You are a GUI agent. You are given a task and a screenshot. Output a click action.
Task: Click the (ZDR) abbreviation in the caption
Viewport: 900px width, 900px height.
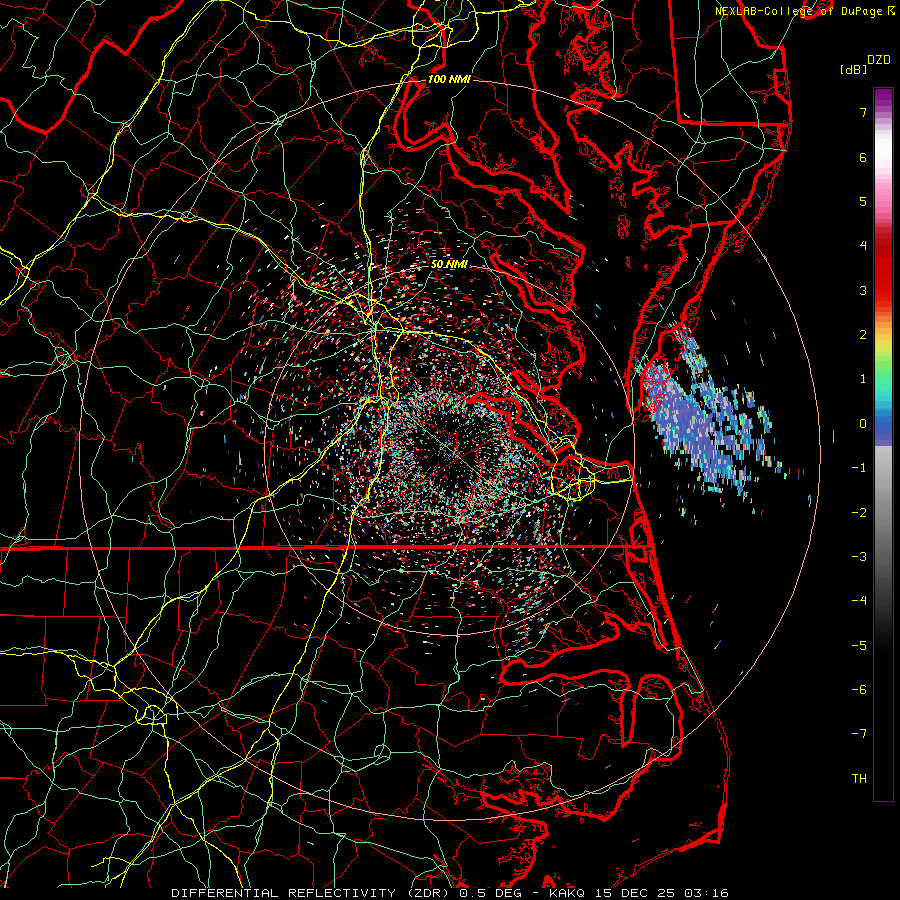click(x=430, y=893)
